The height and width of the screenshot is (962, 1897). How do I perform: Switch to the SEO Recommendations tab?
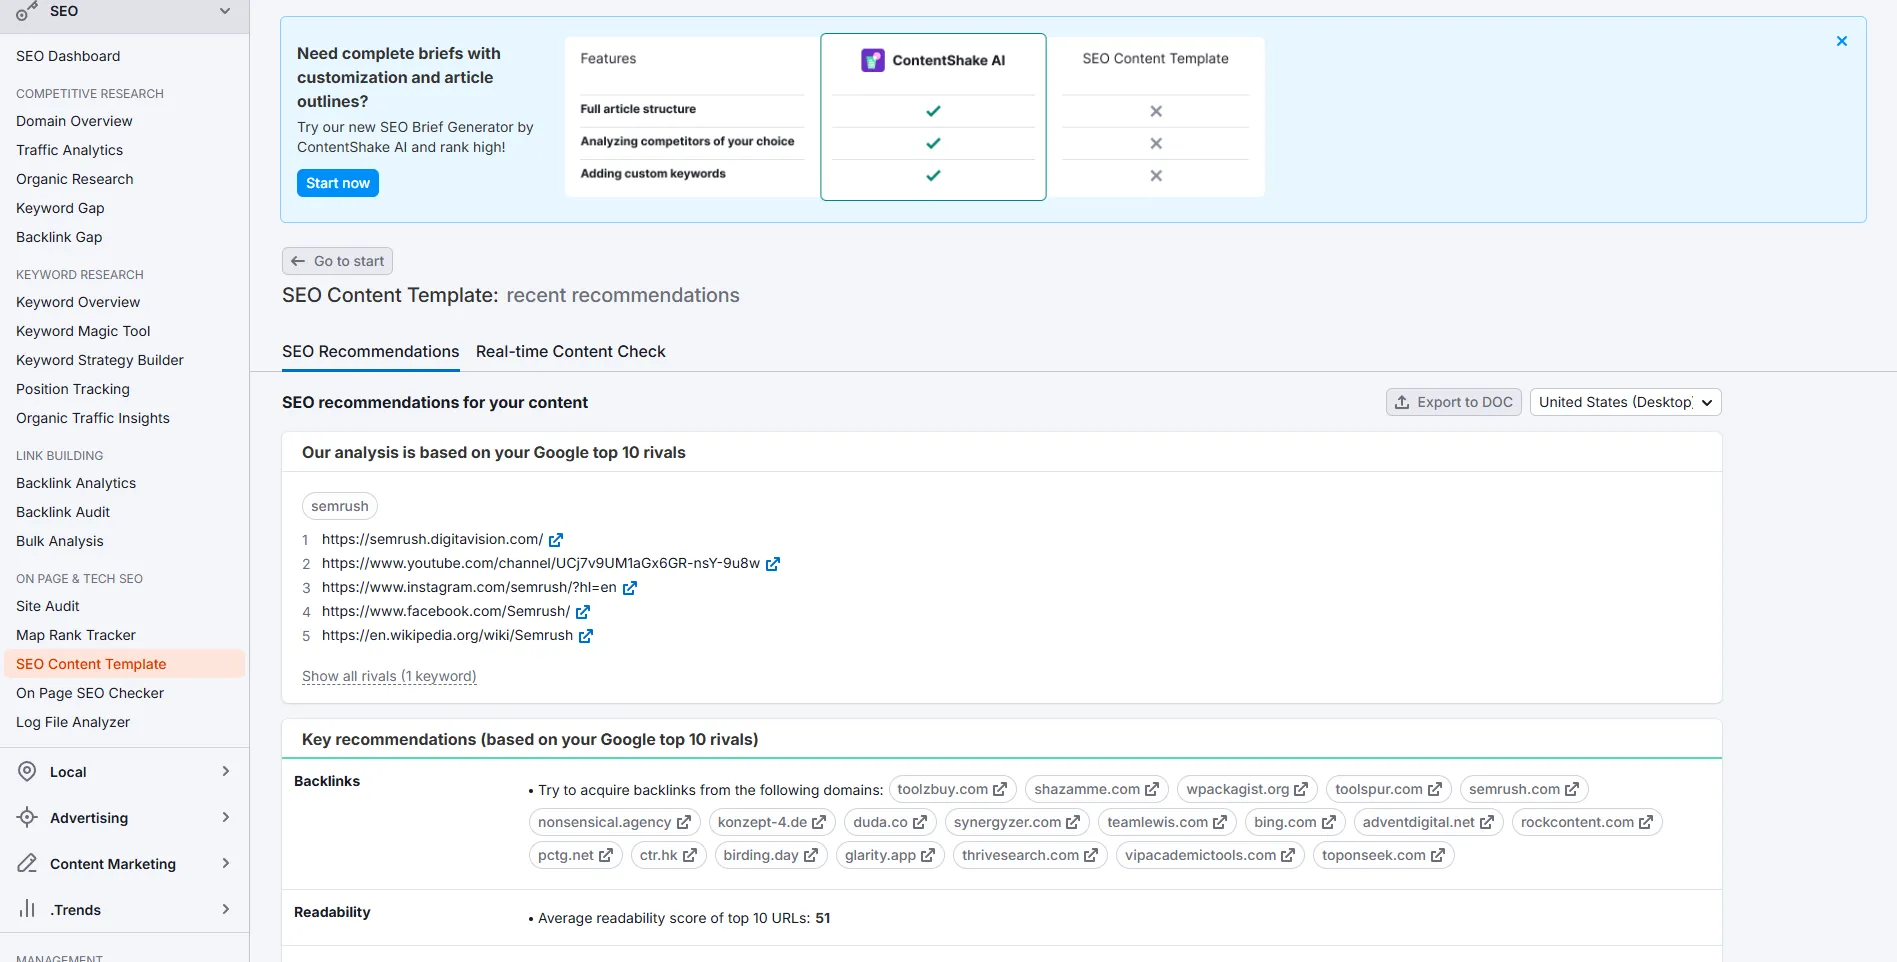371,352
